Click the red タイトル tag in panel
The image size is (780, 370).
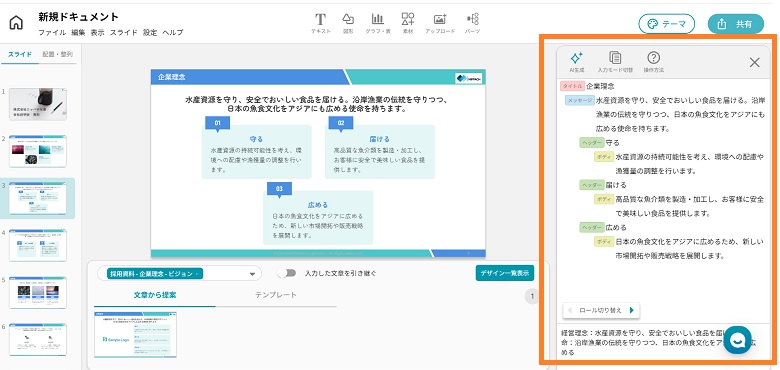pyautogui.click(x=572, y=86)
